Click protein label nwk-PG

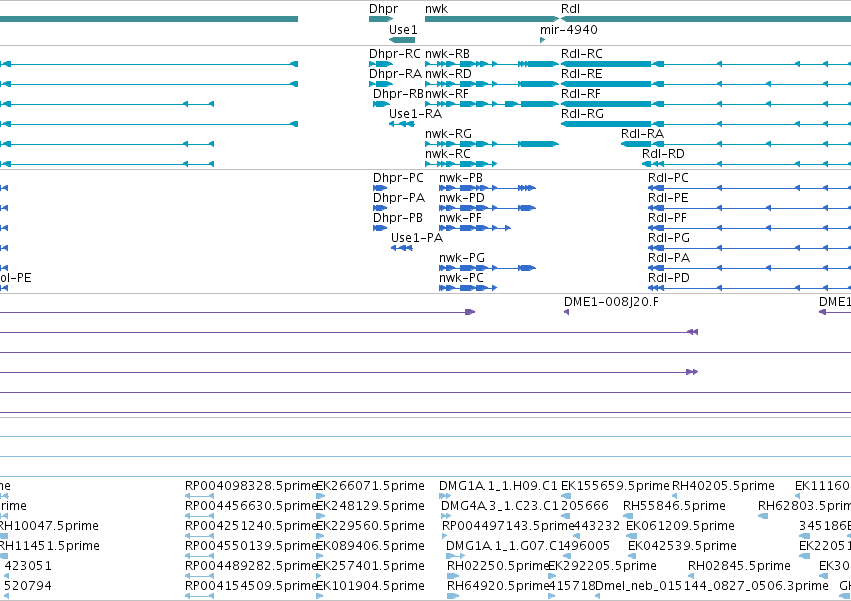pyautogui.click(x=462, y=258)
